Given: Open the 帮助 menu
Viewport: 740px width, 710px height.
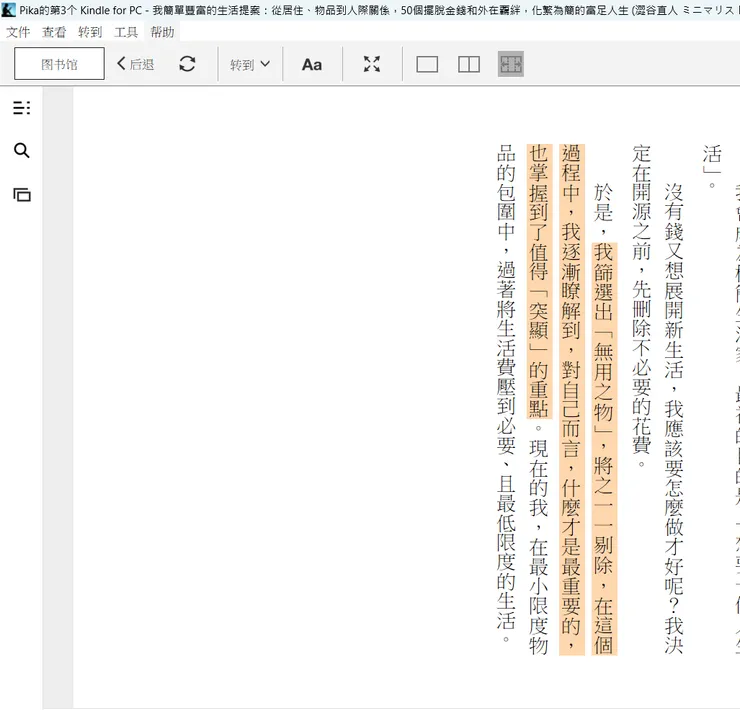Looking at the screenshot, I should pyautogui.click(x=162, y=32).
